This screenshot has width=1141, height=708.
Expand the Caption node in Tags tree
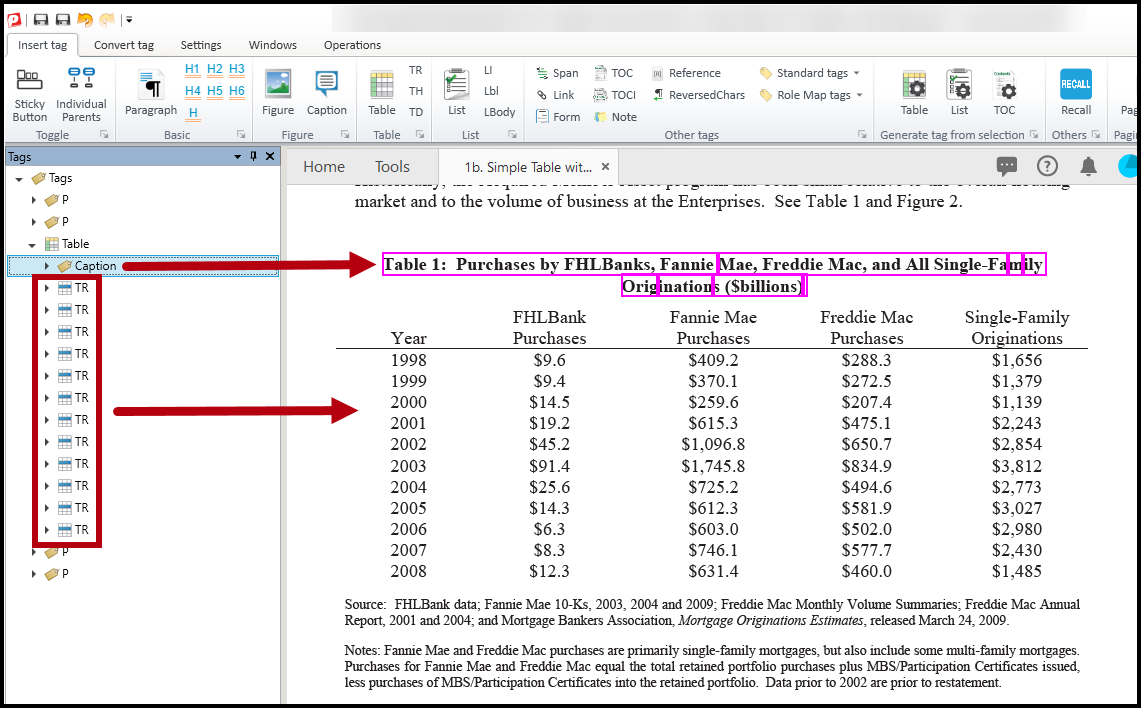point(47,266)
